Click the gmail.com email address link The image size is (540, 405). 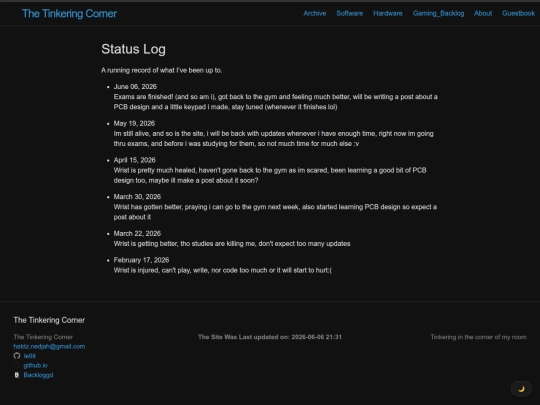49,346
